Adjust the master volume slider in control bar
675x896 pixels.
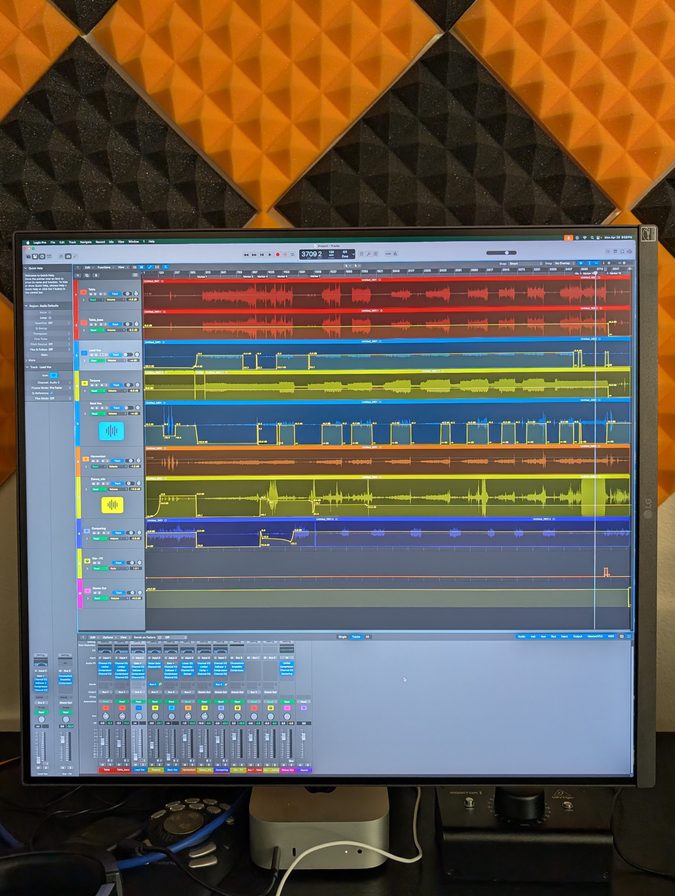coord(501,253)
